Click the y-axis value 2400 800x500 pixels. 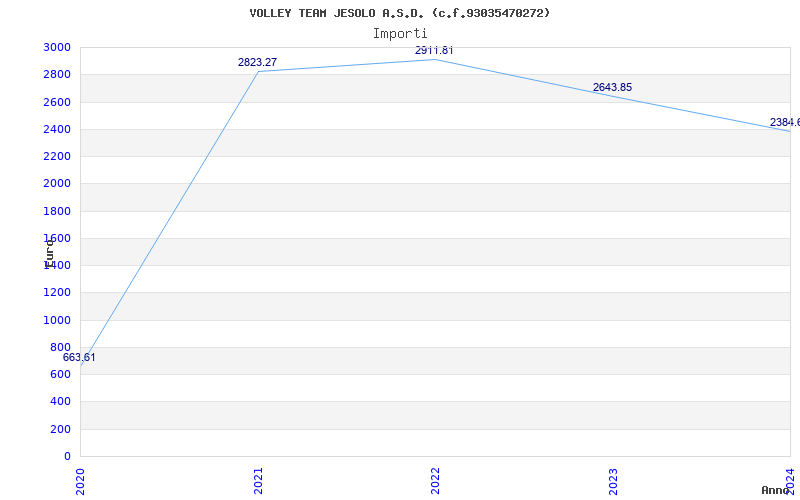57,129
